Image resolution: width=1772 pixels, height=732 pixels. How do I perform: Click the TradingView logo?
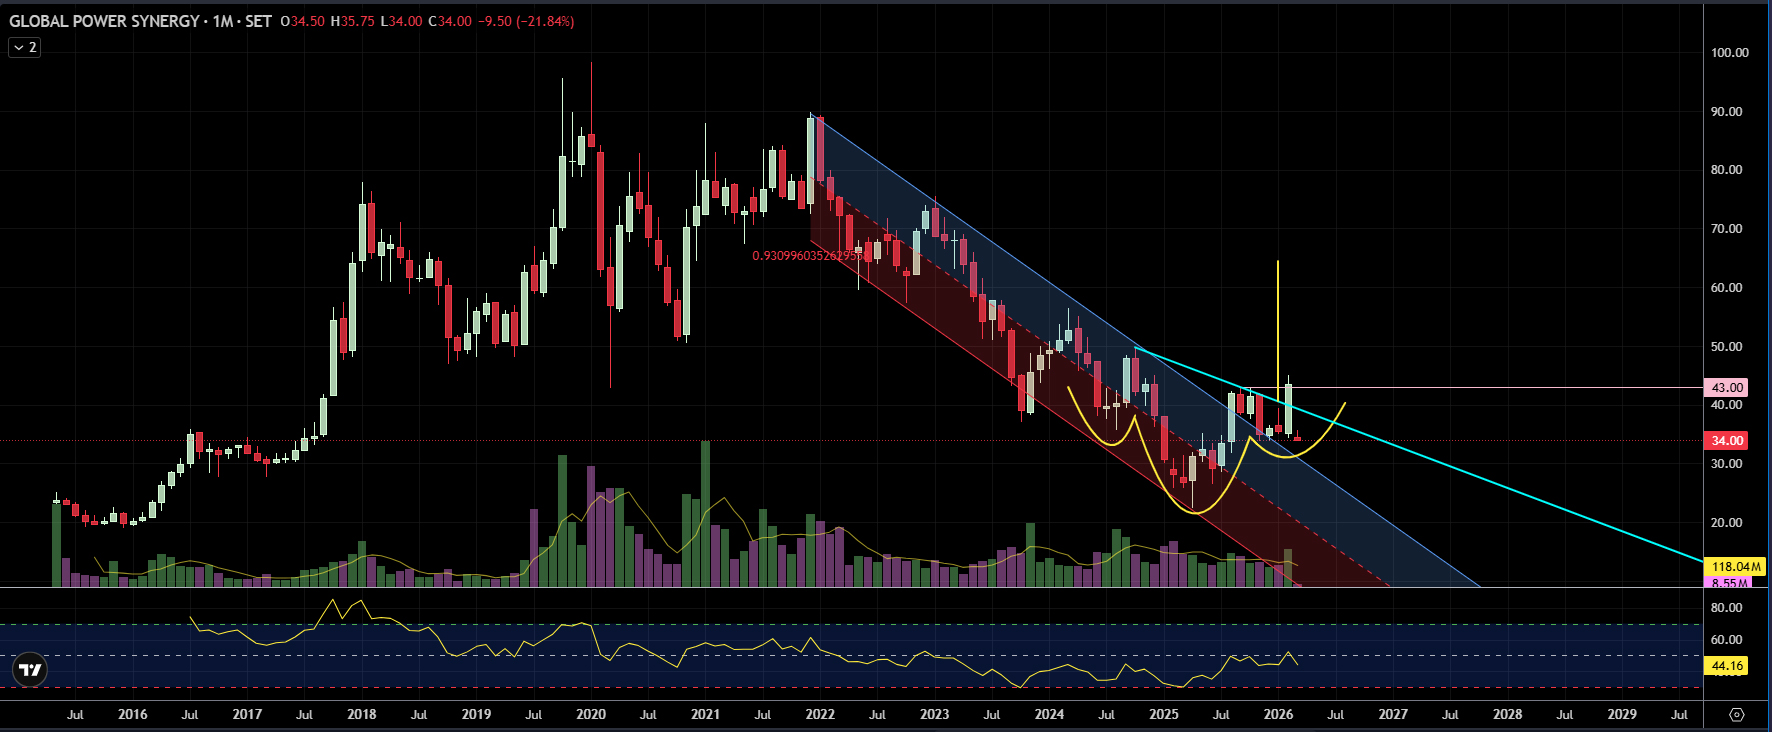(x=31, y=670)
